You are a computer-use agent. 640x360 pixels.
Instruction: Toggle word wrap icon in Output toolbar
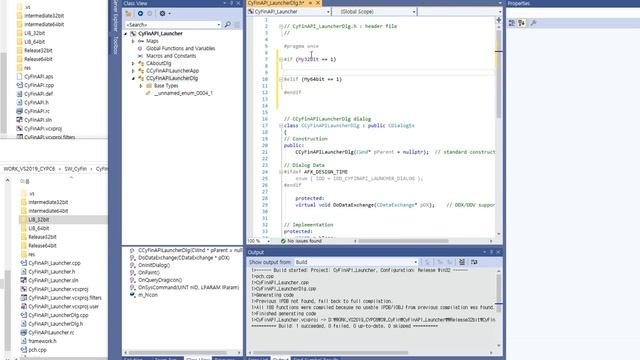click(x=474, y=262)
